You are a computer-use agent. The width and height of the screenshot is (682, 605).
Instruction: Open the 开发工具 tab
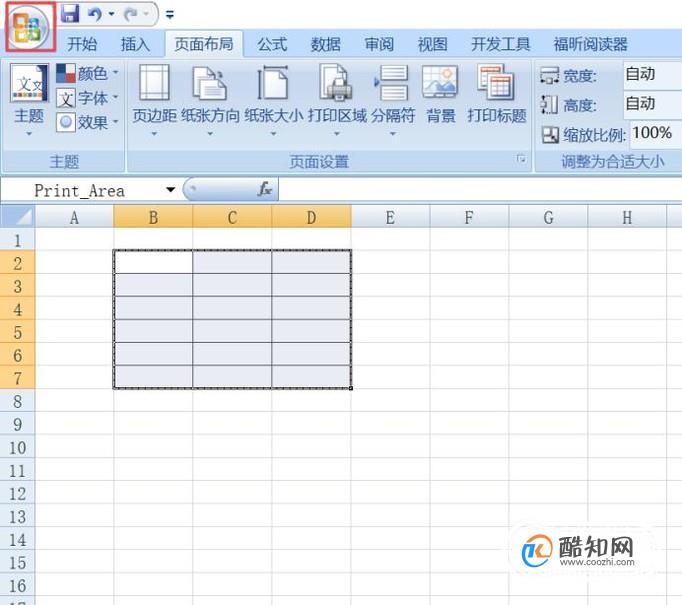501,44
